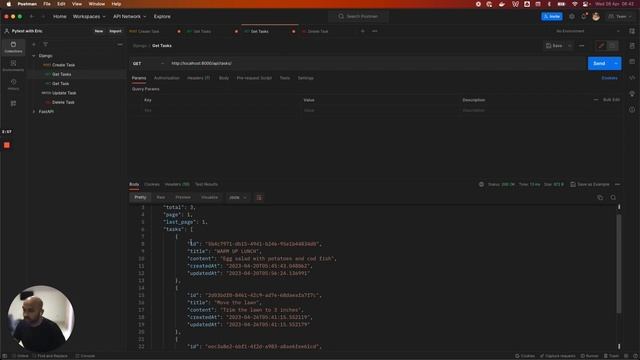The image size is (640, 360).
Task: Expand the FastAPI collection
Action: click(34, 111)
